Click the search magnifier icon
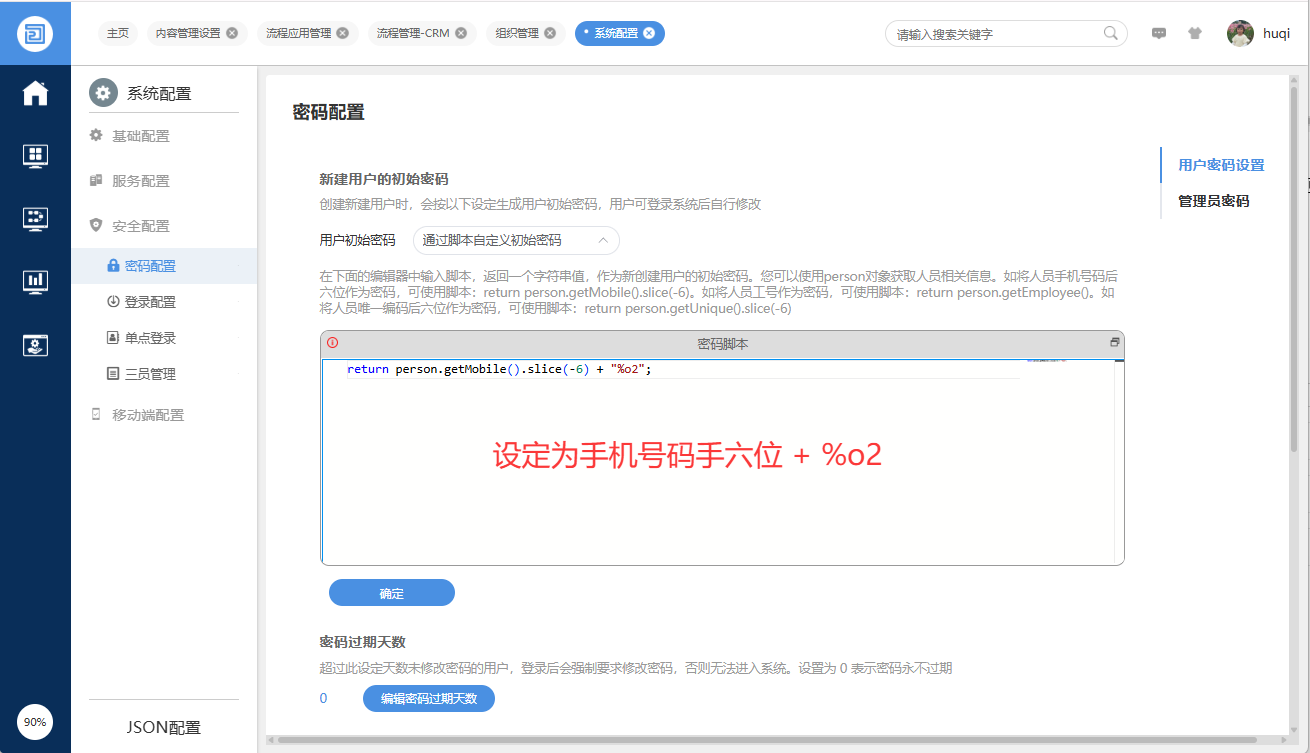The width and height of the screenshot is (1310, 753). tap(1111, 33)
